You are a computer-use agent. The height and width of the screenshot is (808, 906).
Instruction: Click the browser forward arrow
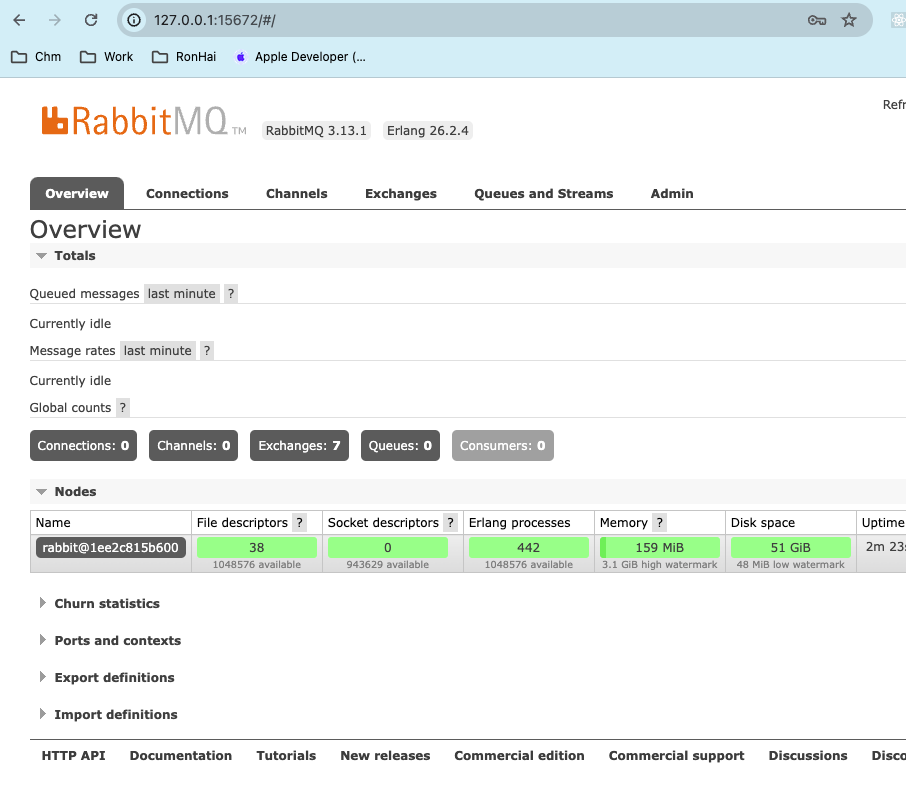[55, 20]
